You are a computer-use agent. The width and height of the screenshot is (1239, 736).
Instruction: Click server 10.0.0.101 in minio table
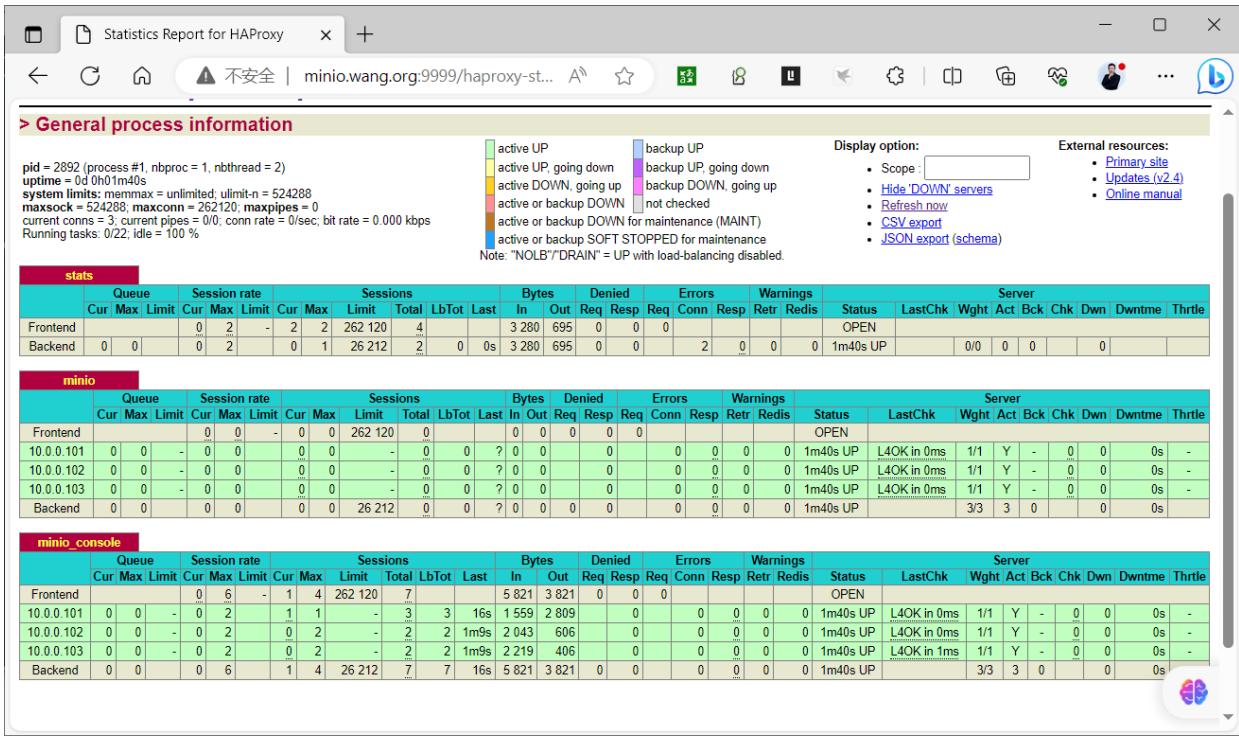(56, 453)
